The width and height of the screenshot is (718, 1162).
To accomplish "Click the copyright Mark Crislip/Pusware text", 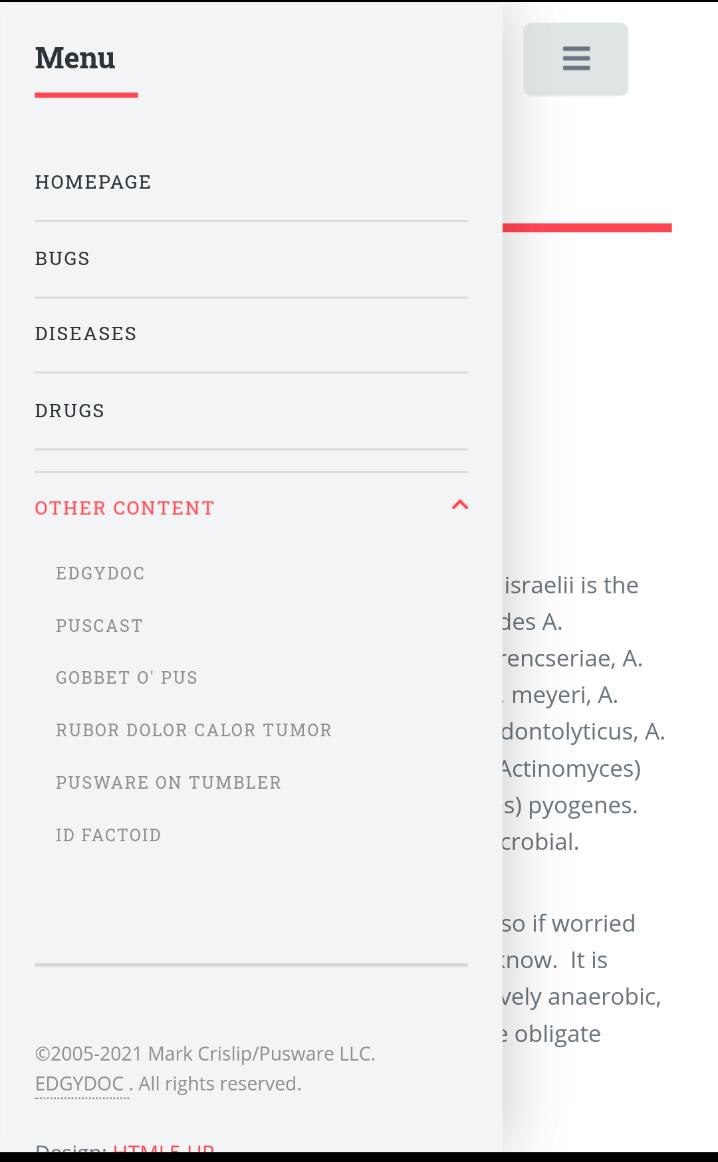I will tap(205, 1054).
